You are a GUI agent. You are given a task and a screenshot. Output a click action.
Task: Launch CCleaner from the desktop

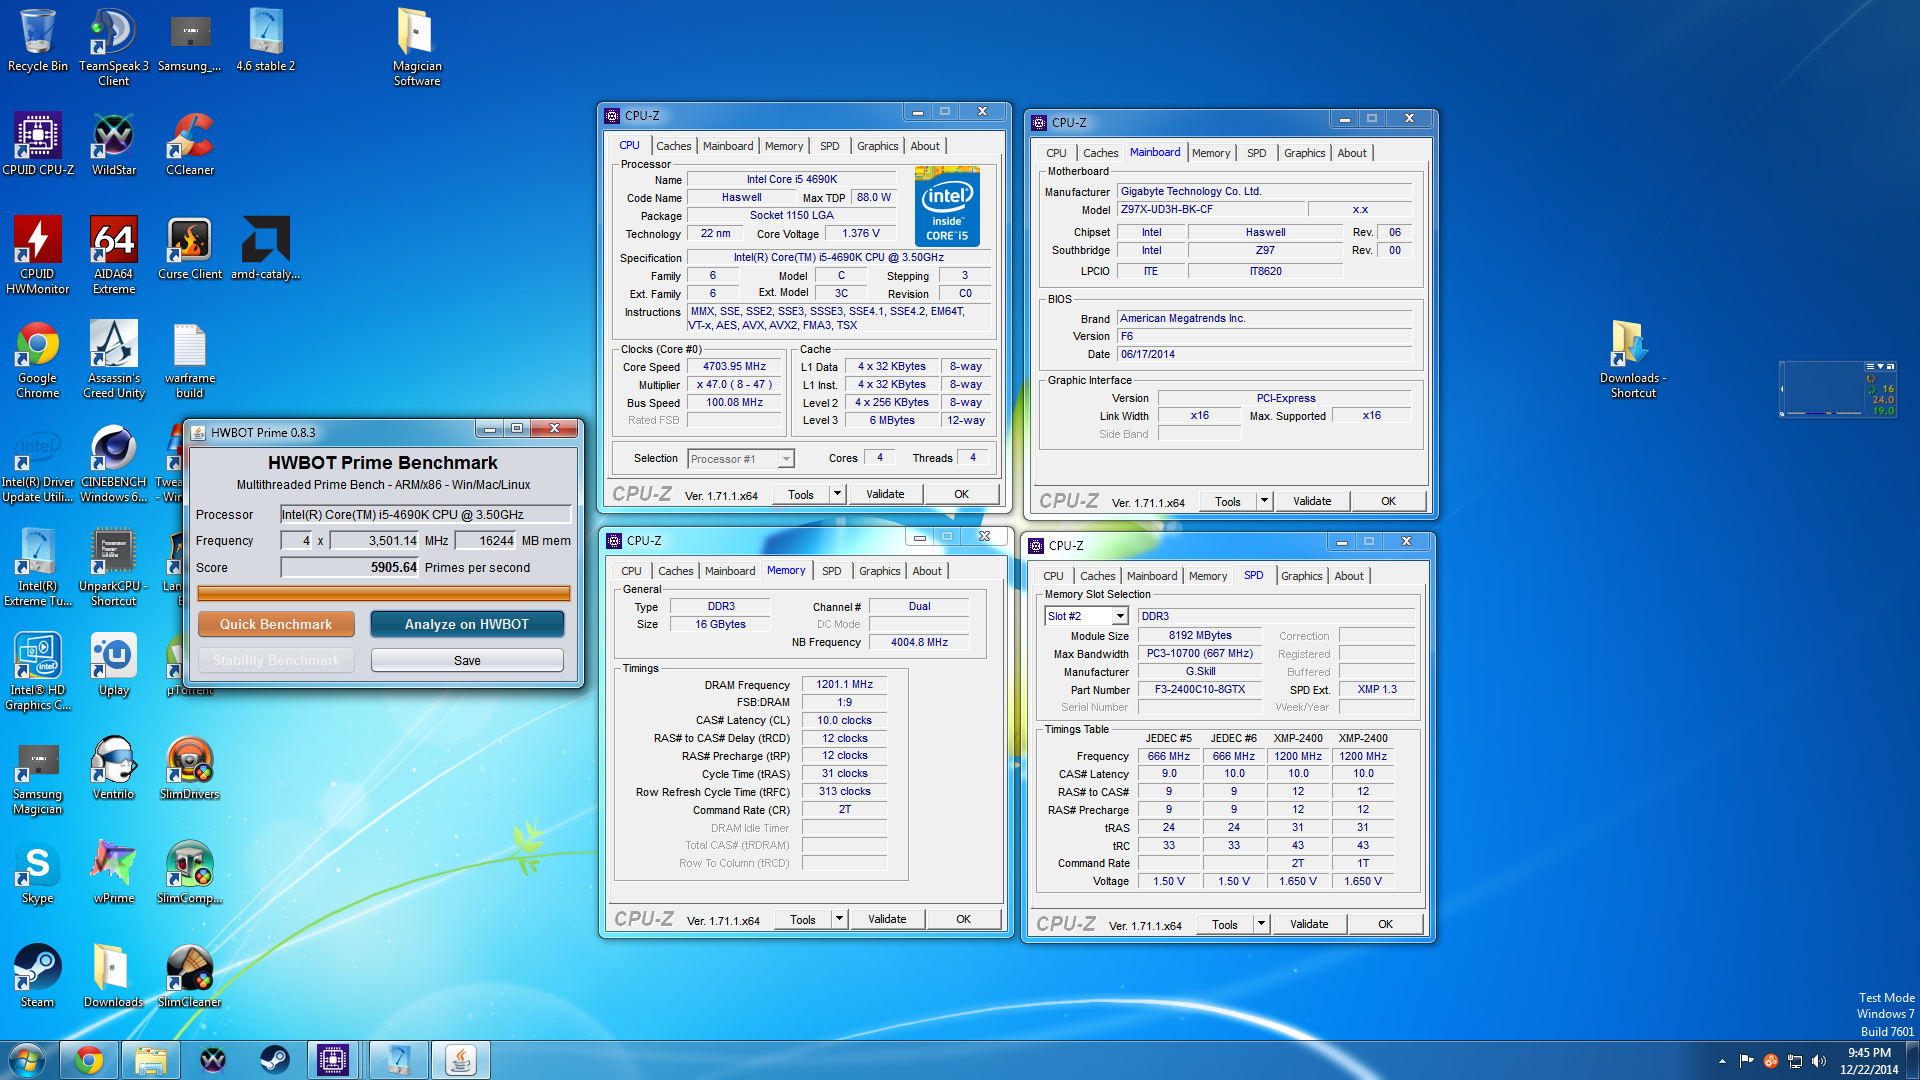click(190, 145)
